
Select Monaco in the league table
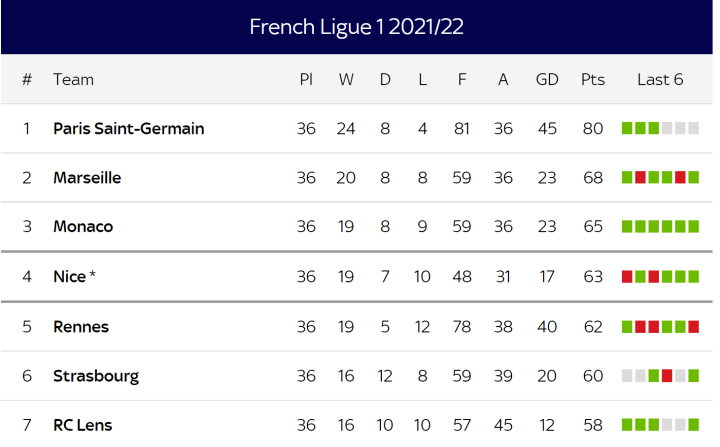click(83, 226)
